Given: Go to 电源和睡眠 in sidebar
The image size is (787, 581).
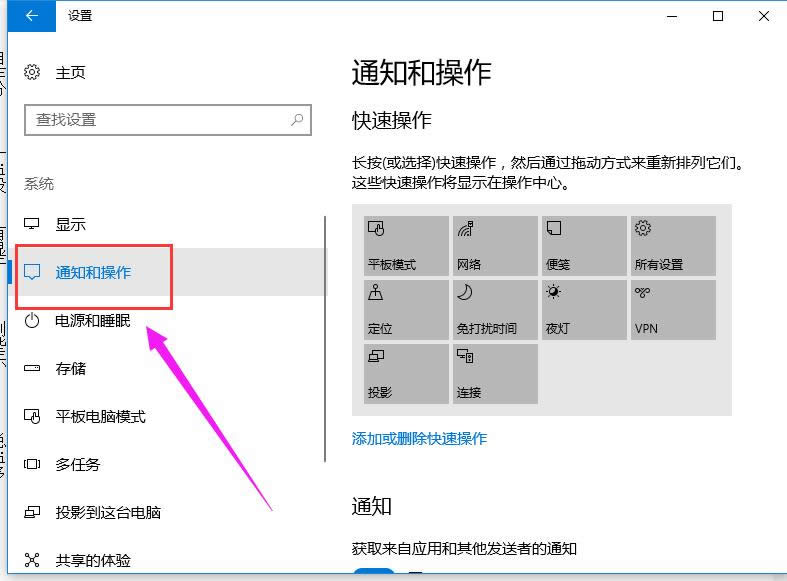Looking at the screenshot, I should 92,320.
